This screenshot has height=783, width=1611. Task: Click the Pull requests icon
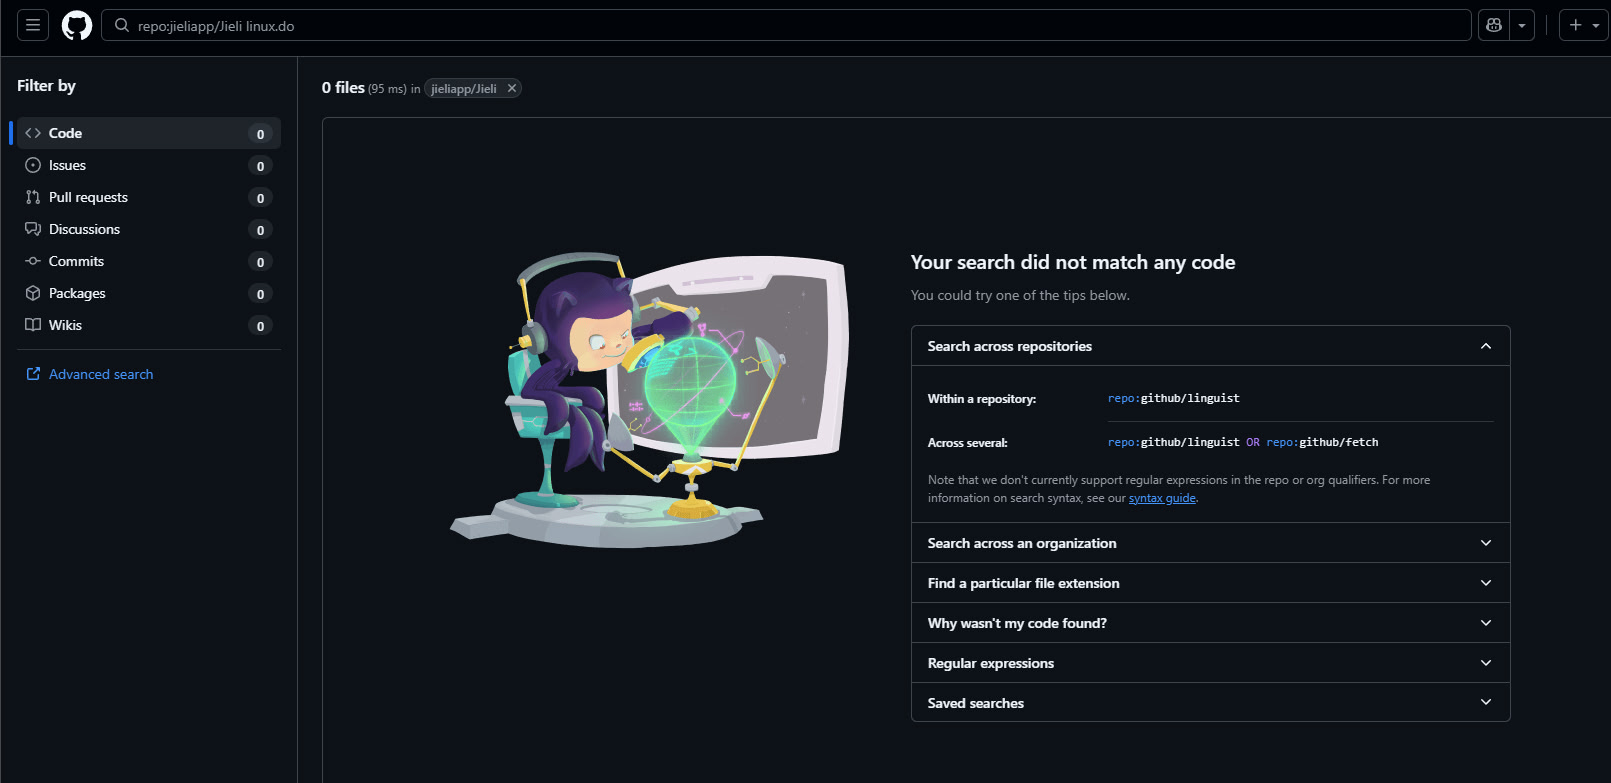(x=33, y=197)
